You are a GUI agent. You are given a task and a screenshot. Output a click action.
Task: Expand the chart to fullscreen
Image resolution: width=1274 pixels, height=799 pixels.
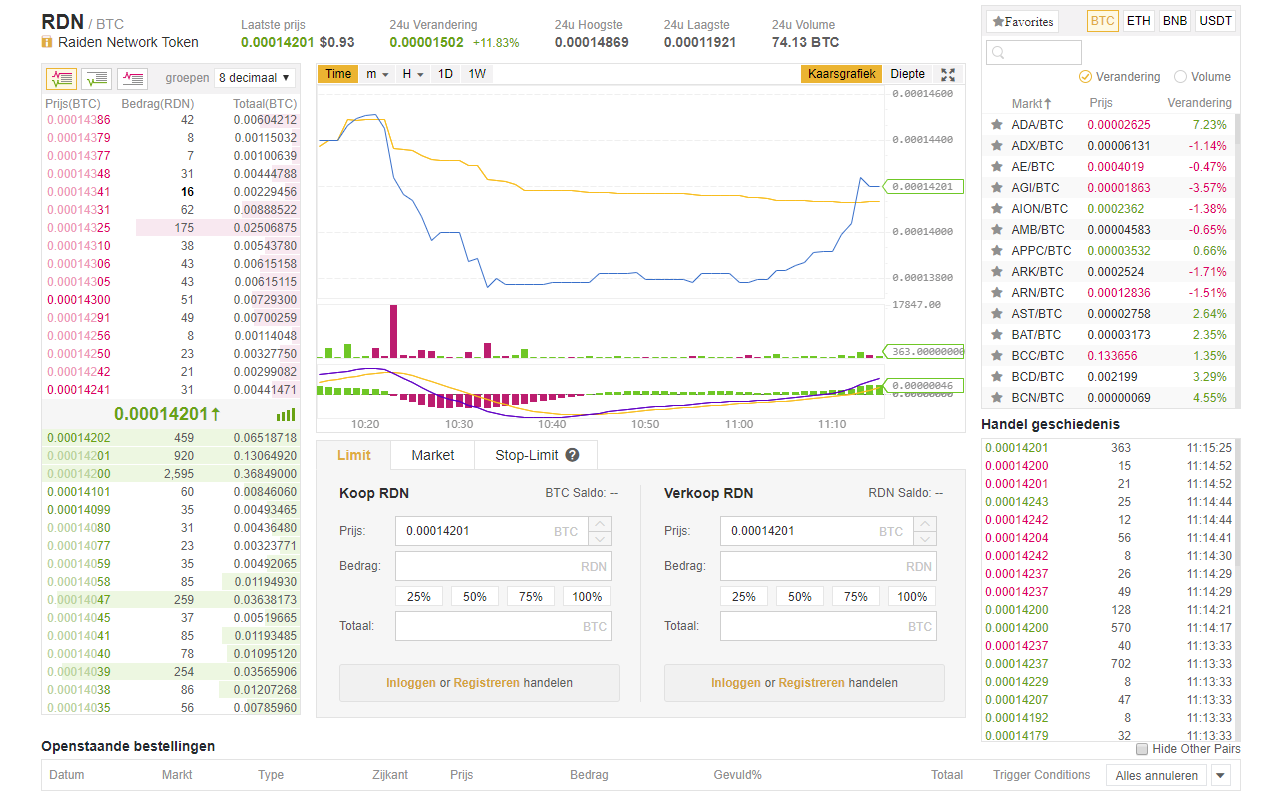point(948,74)
